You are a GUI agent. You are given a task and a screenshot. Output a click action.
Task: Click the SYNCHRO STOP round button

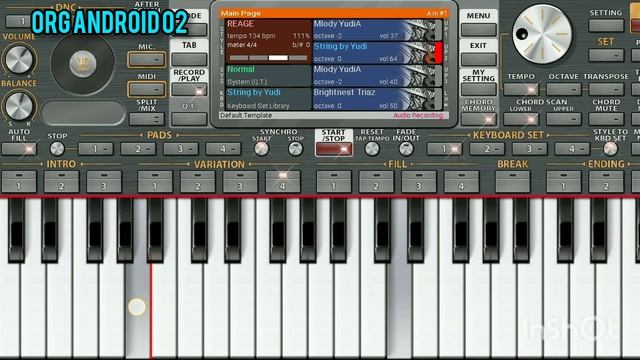296,149
